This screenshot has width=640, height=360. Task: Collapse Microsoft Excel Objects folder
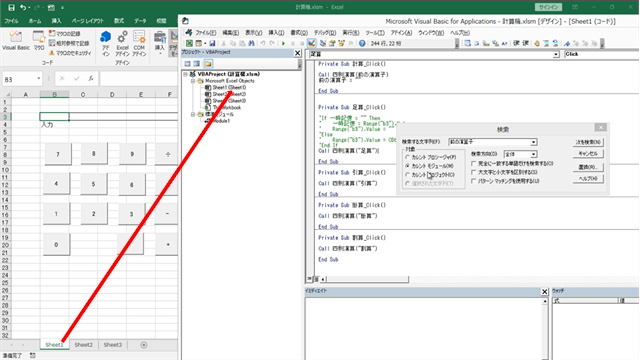click(x=193, y=81)
